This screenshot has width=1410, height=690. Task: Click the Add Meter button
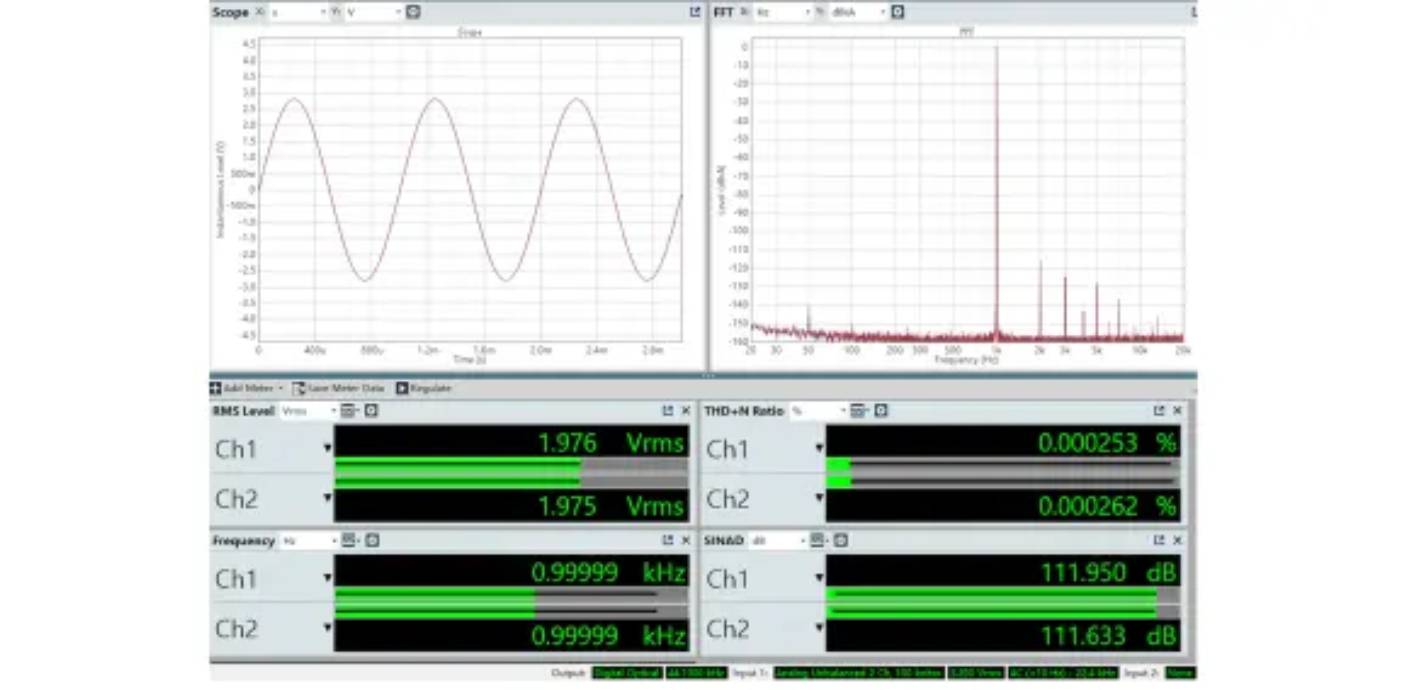(246, 388)
